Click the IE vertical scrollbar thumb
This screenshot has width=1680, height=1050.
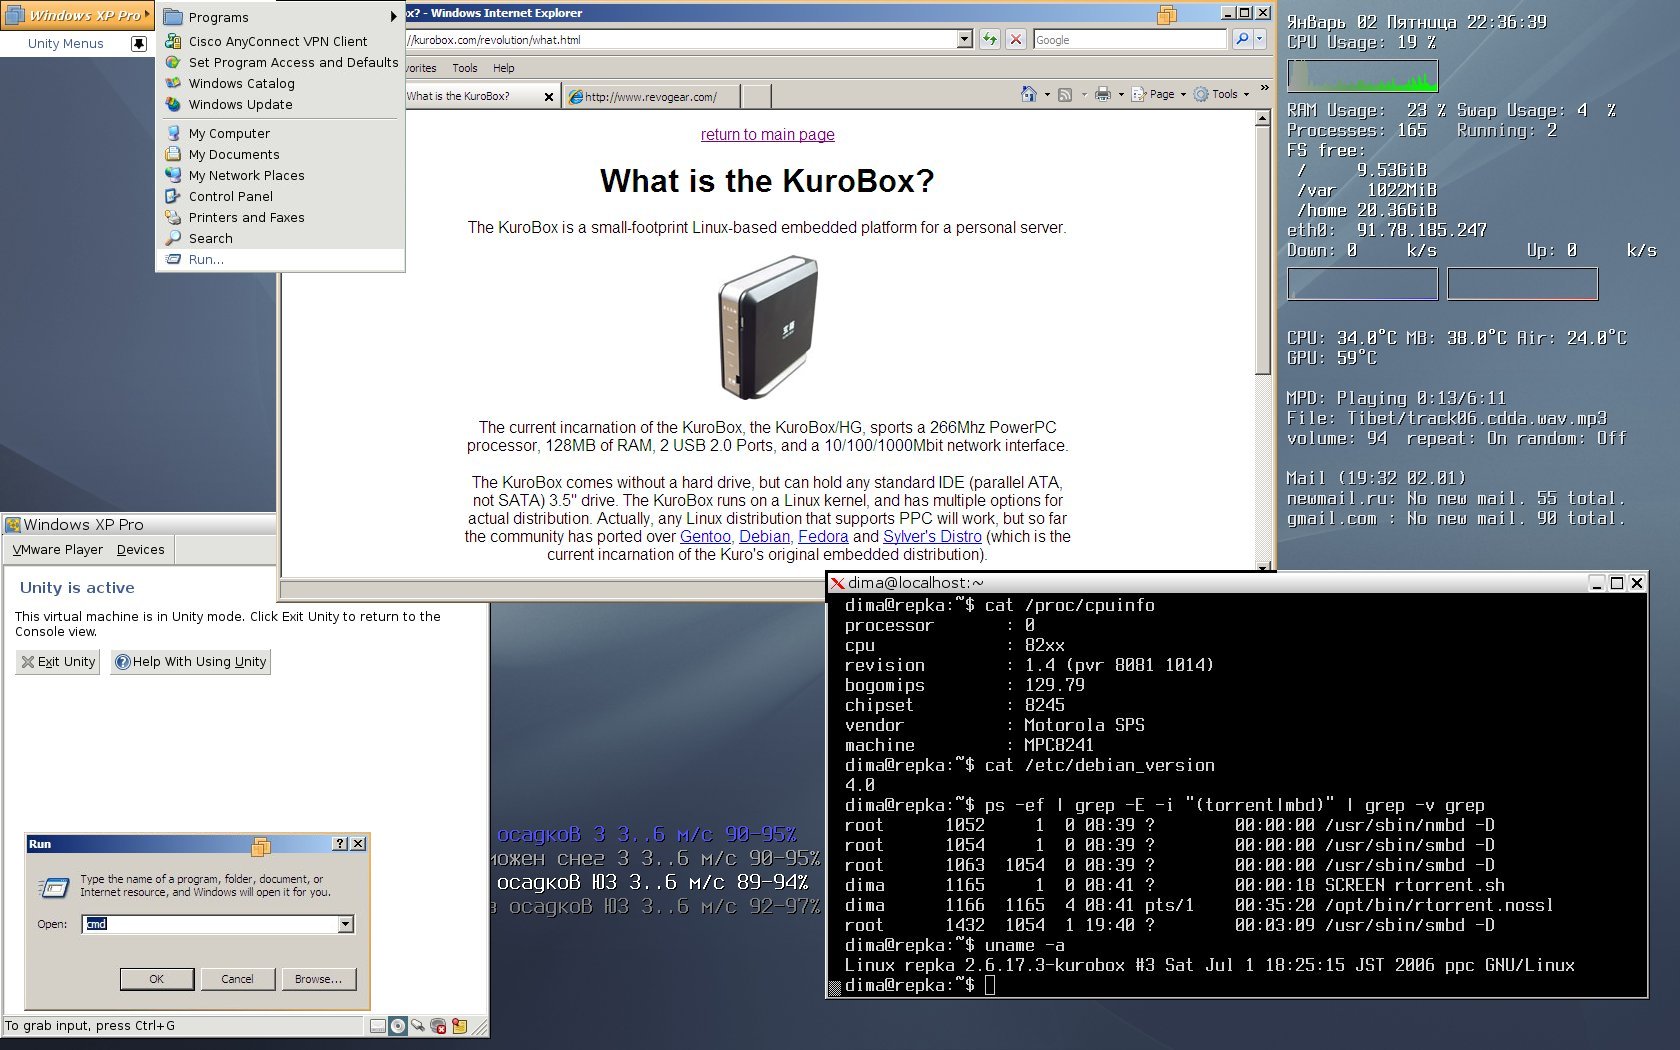pyautogui.click(x=1263, y=250)
